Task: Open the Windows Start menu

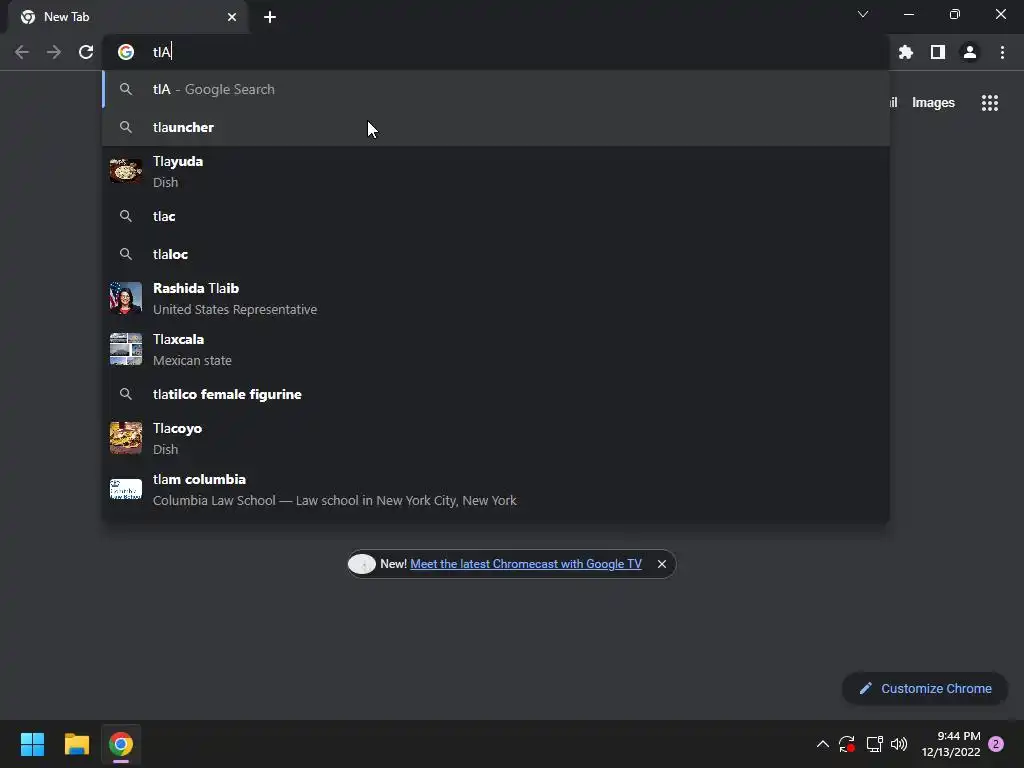Action: pyautogui.click(x=32, y=744)
